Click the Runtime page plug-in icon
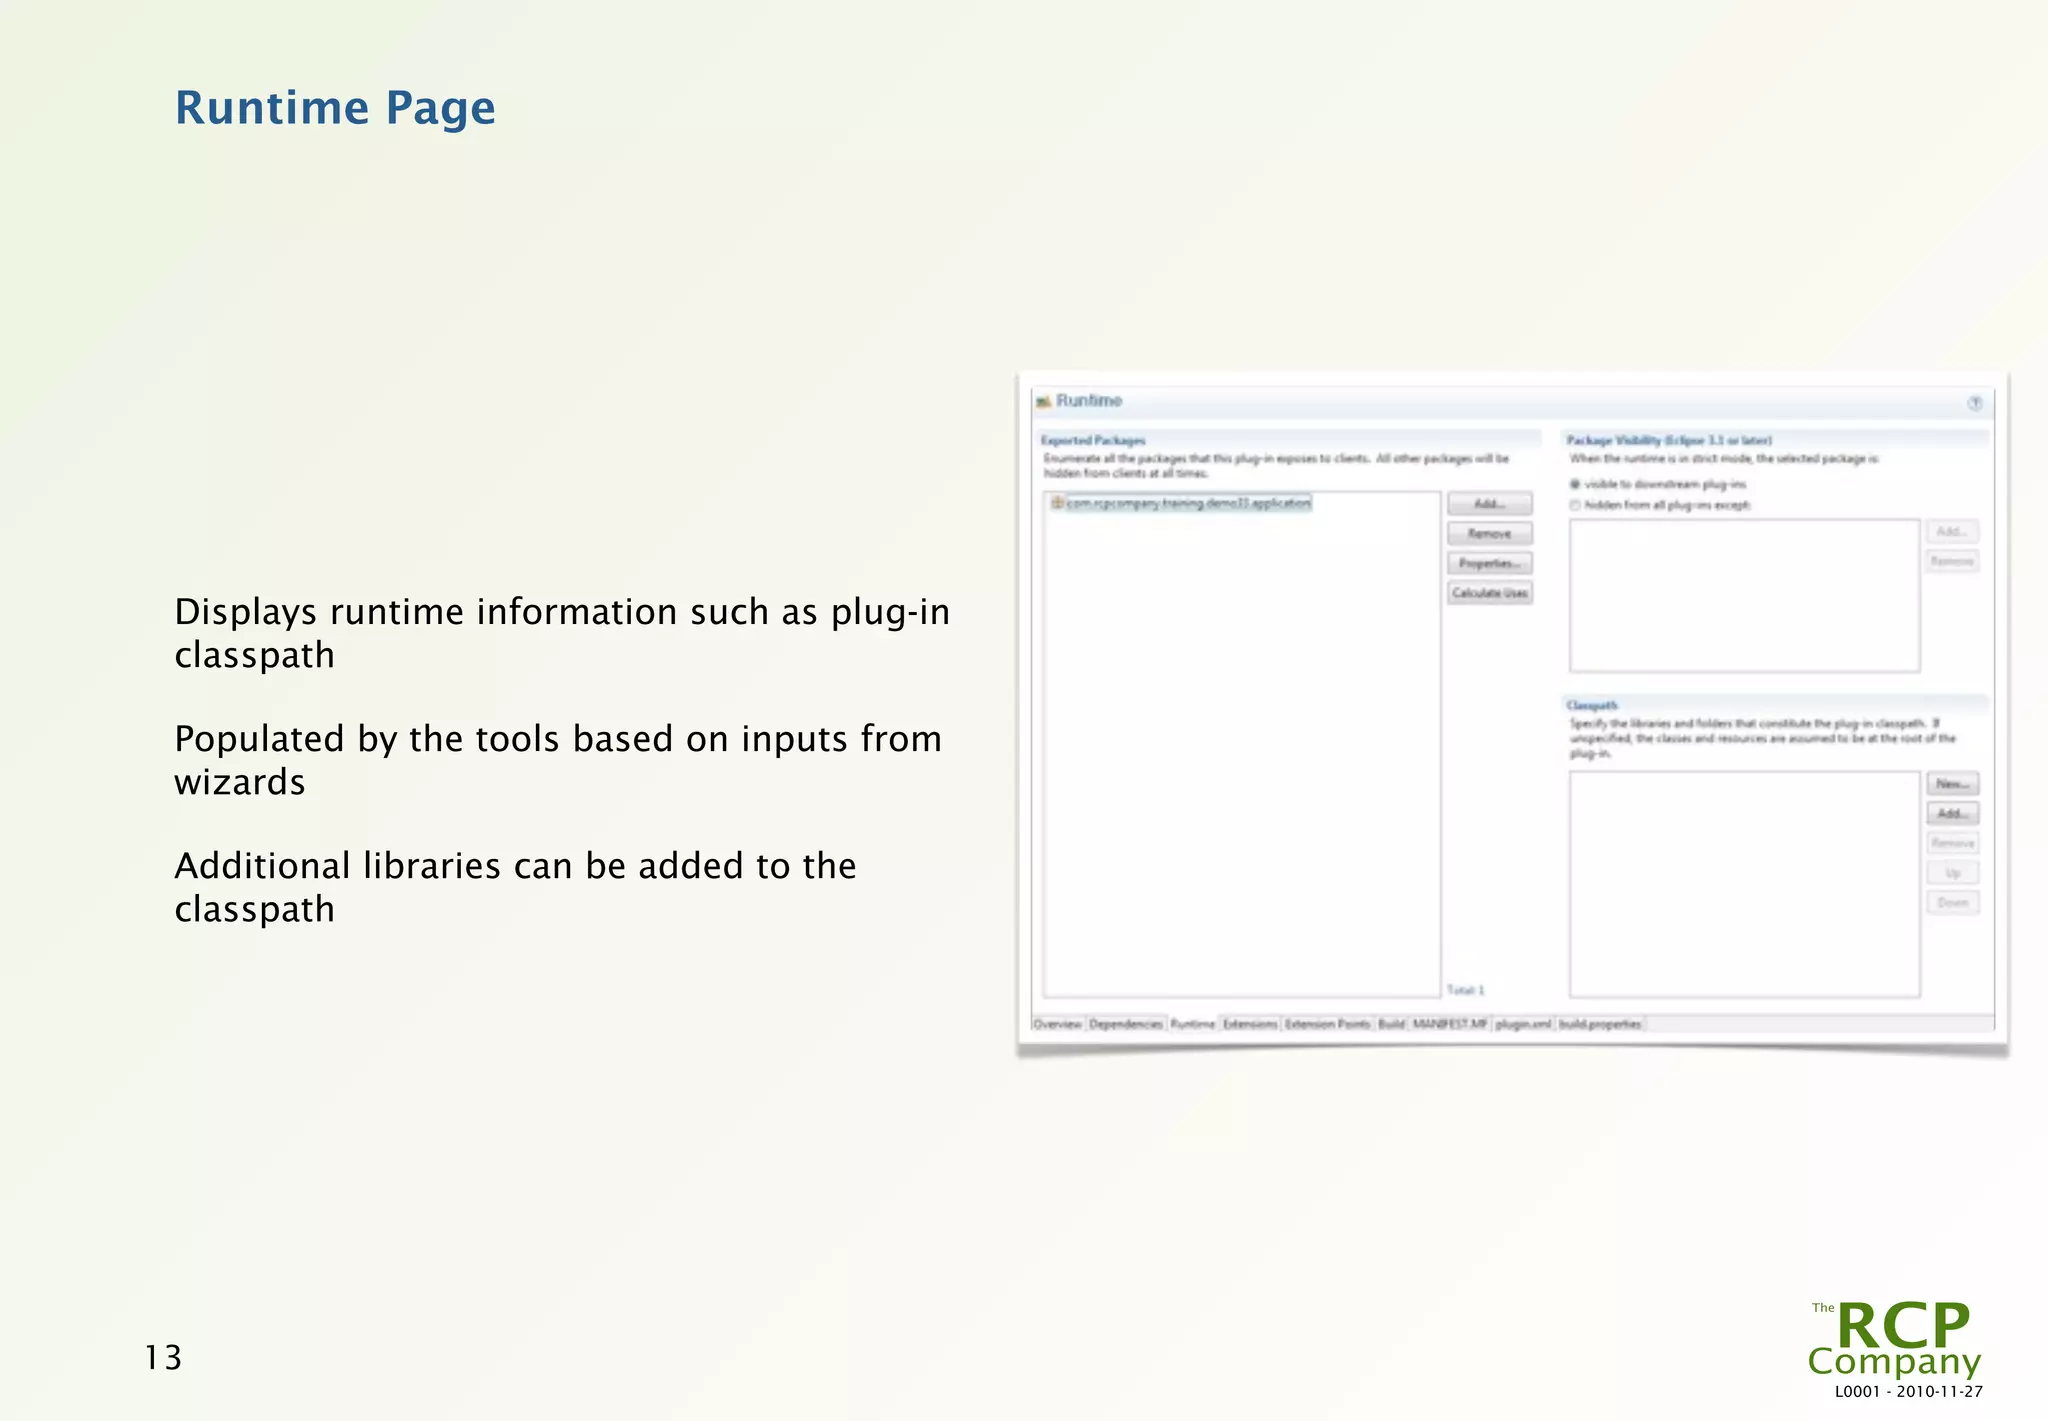Screen dimensions: 2048x1421 tap(1044, 401)
